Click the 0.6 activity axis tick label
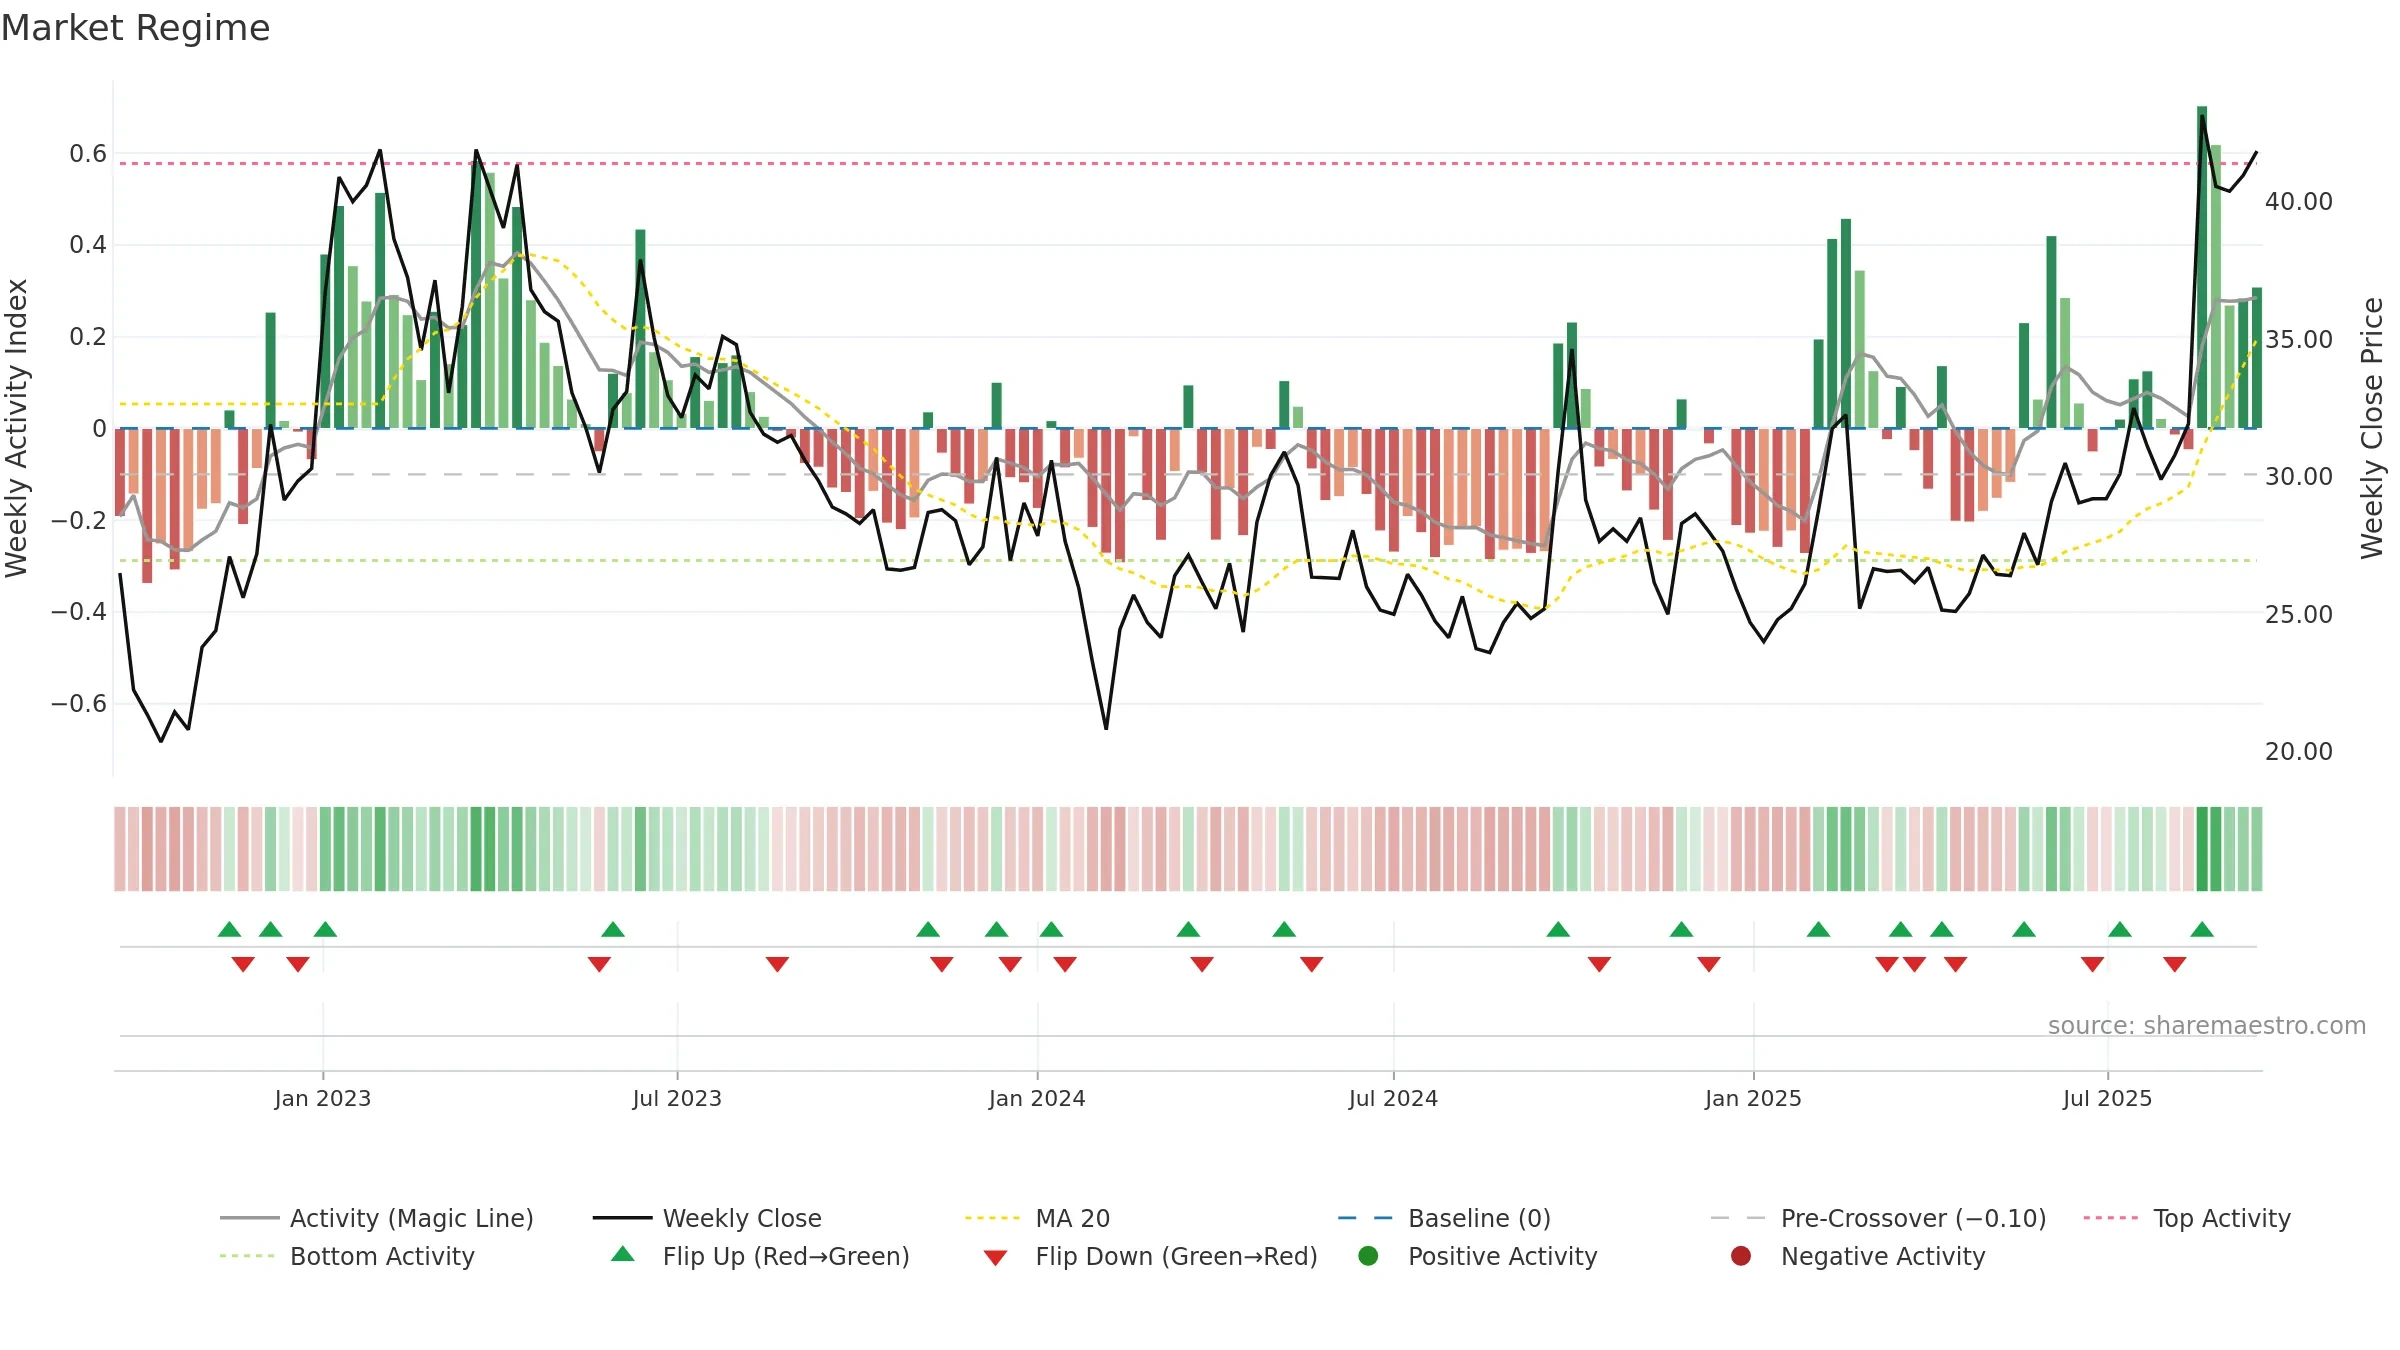 pos(88,153)
